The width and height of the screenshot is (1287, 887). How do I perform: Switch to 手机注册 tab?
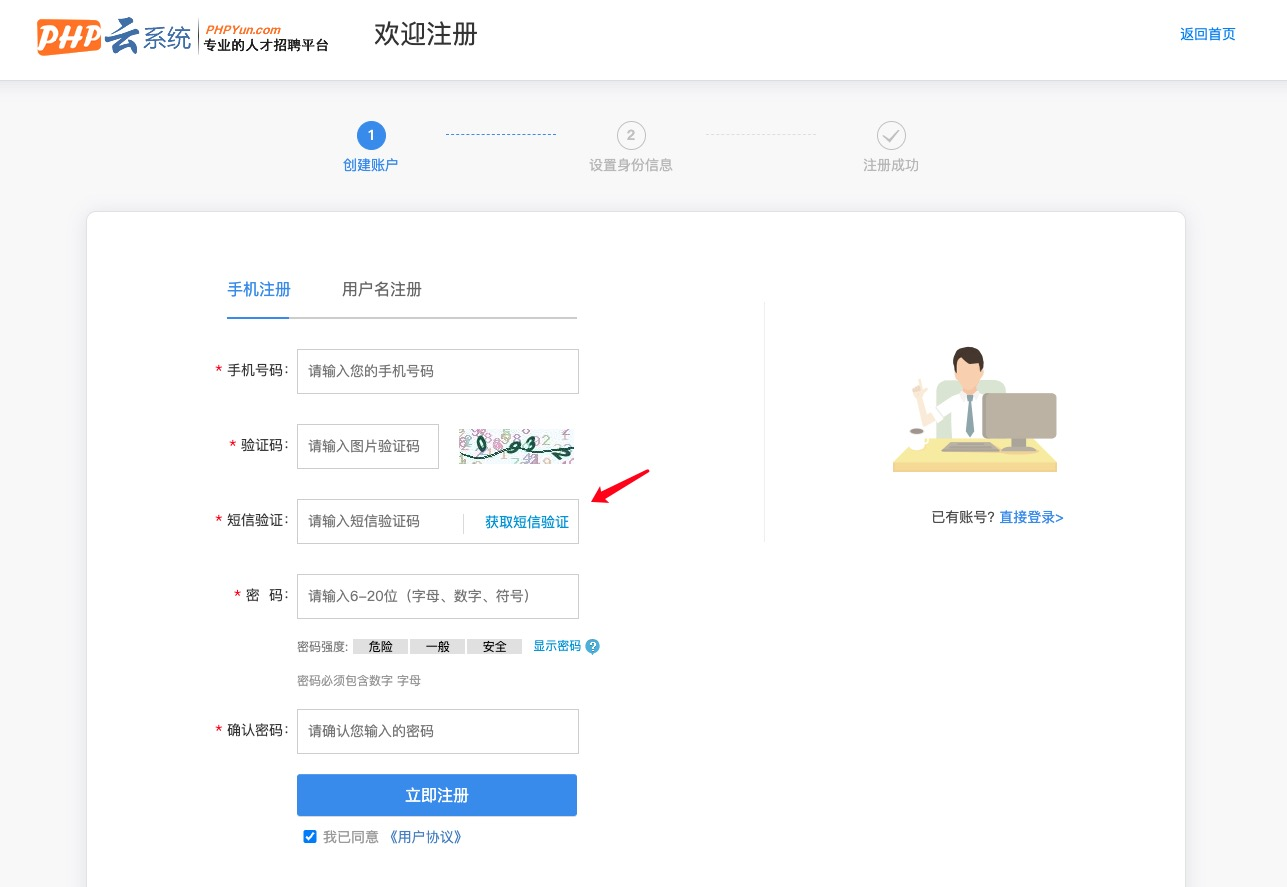click(x=259, y=290)
